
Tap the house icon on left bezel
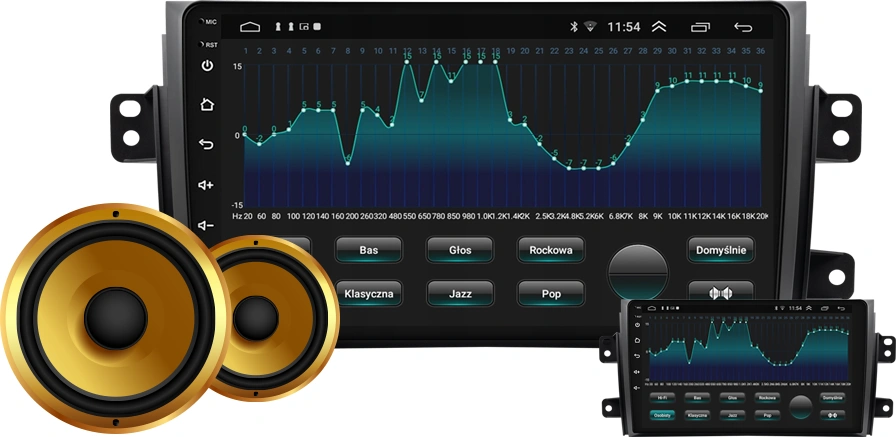[x=206, y=105]
